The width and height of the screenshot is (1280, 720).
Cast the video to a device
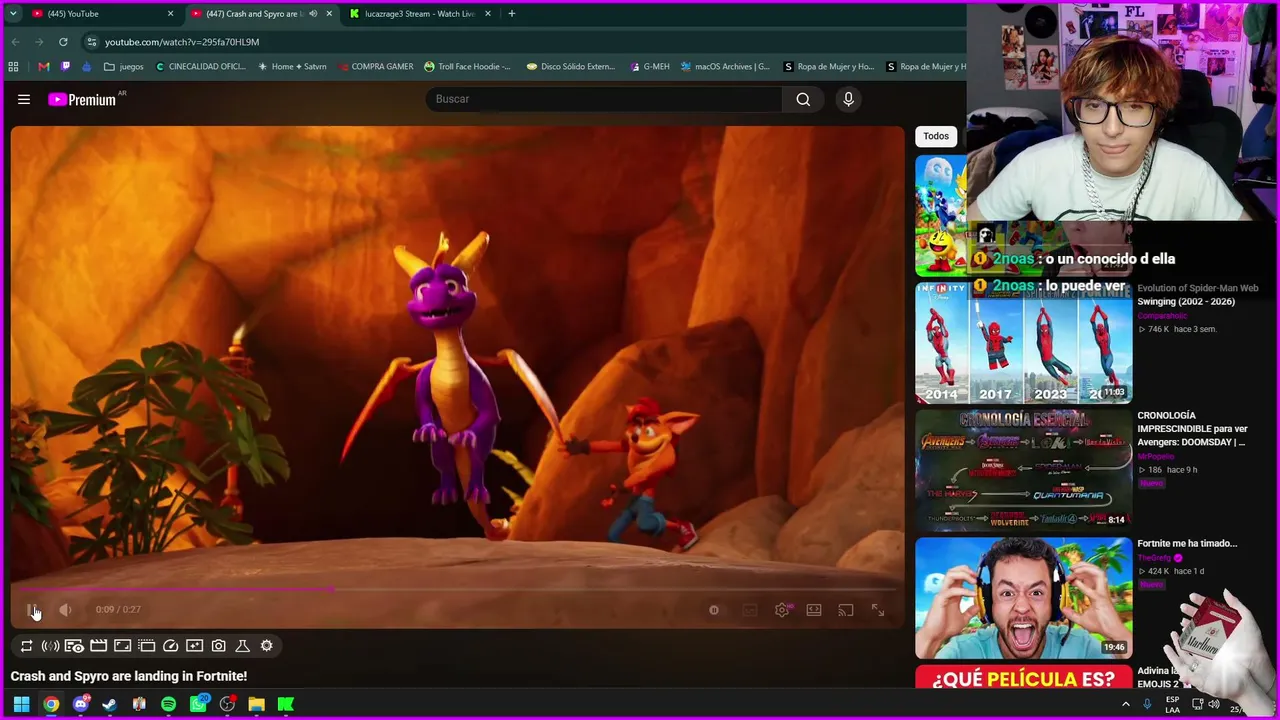click(846, 610)
